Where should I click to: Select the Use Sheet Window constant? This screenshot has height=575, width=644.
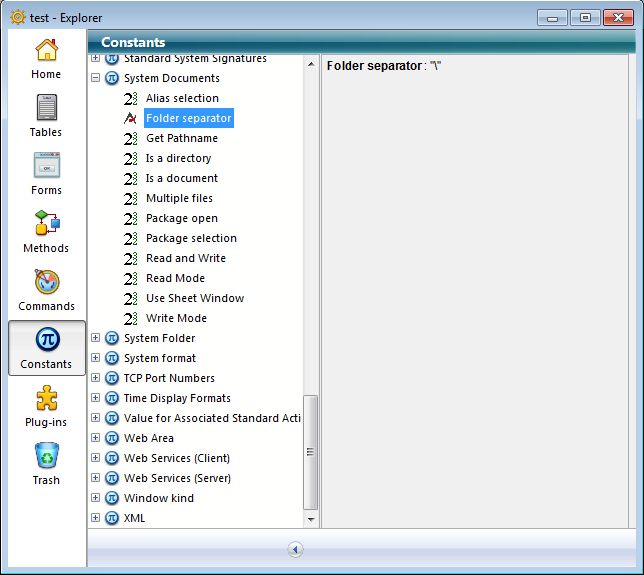[194, 298]
